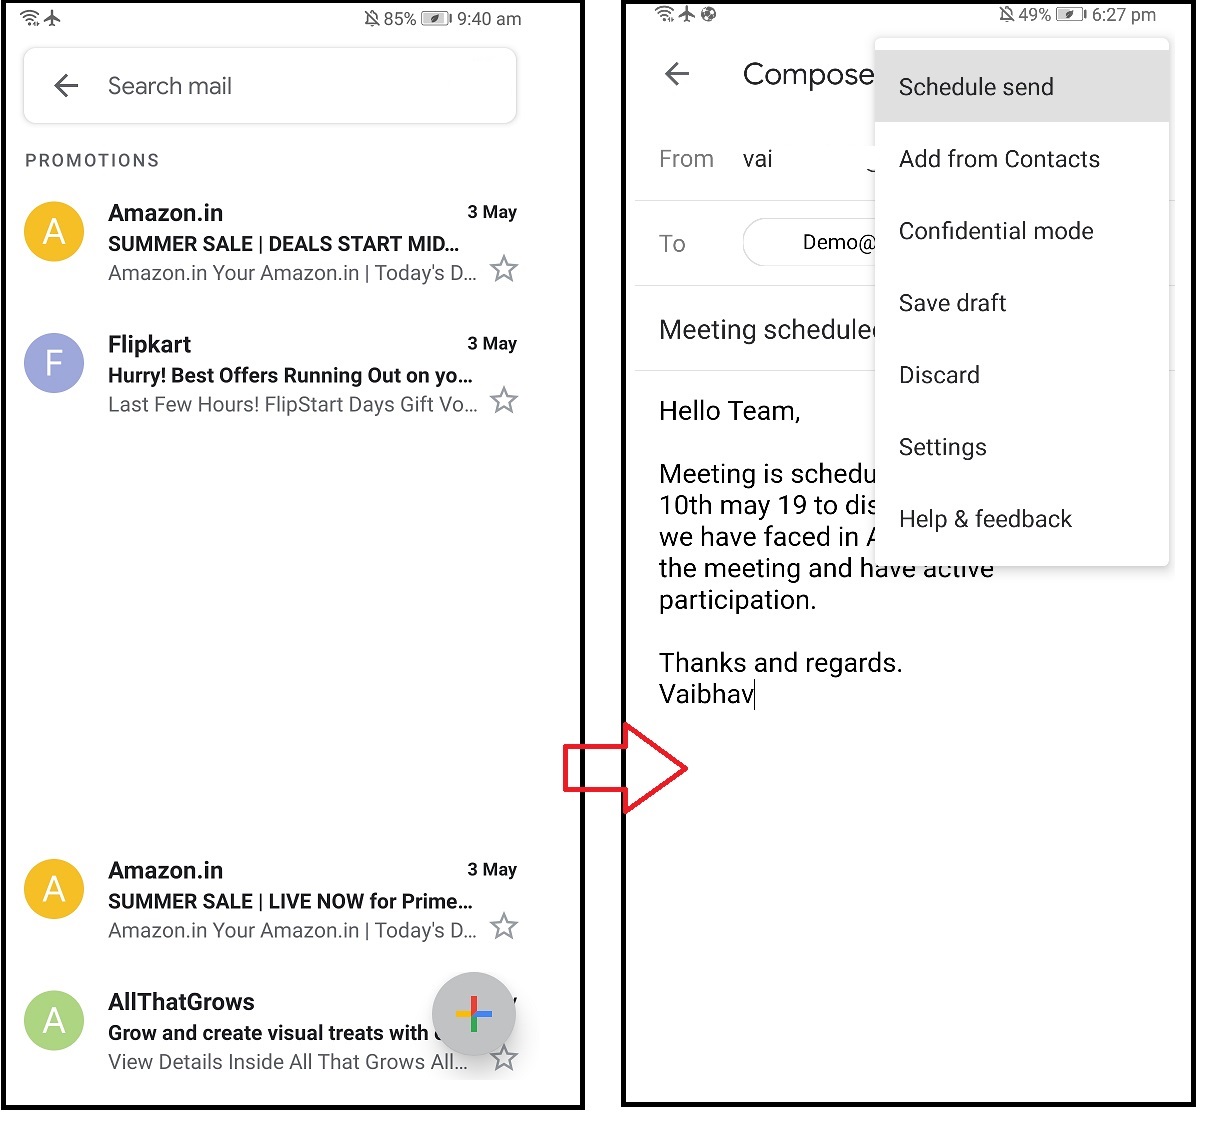Open Help & feedback
This screenshot has width=1208, height=1131.
pos(985,519)
